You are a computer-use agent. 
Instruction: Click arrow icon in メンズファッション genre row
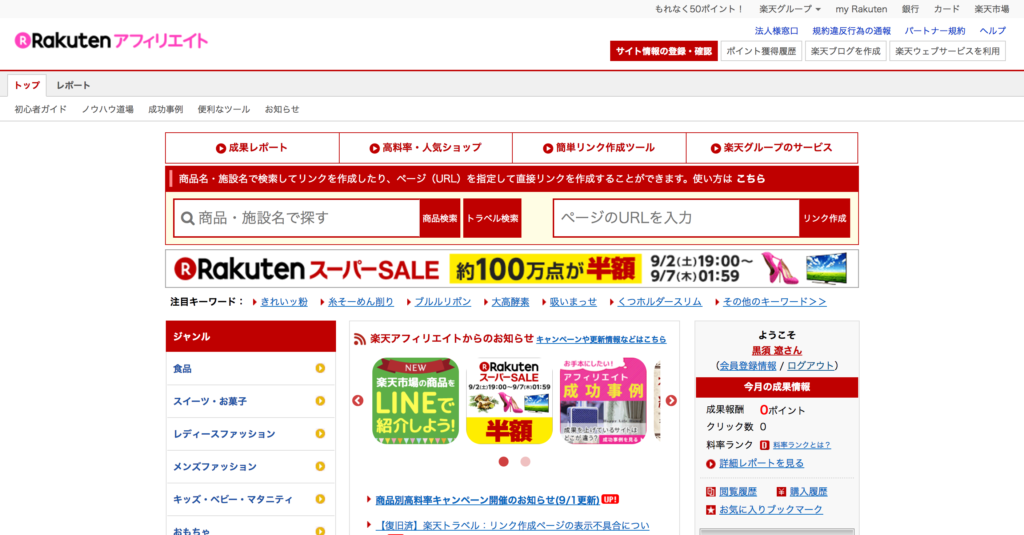[320, 466]
